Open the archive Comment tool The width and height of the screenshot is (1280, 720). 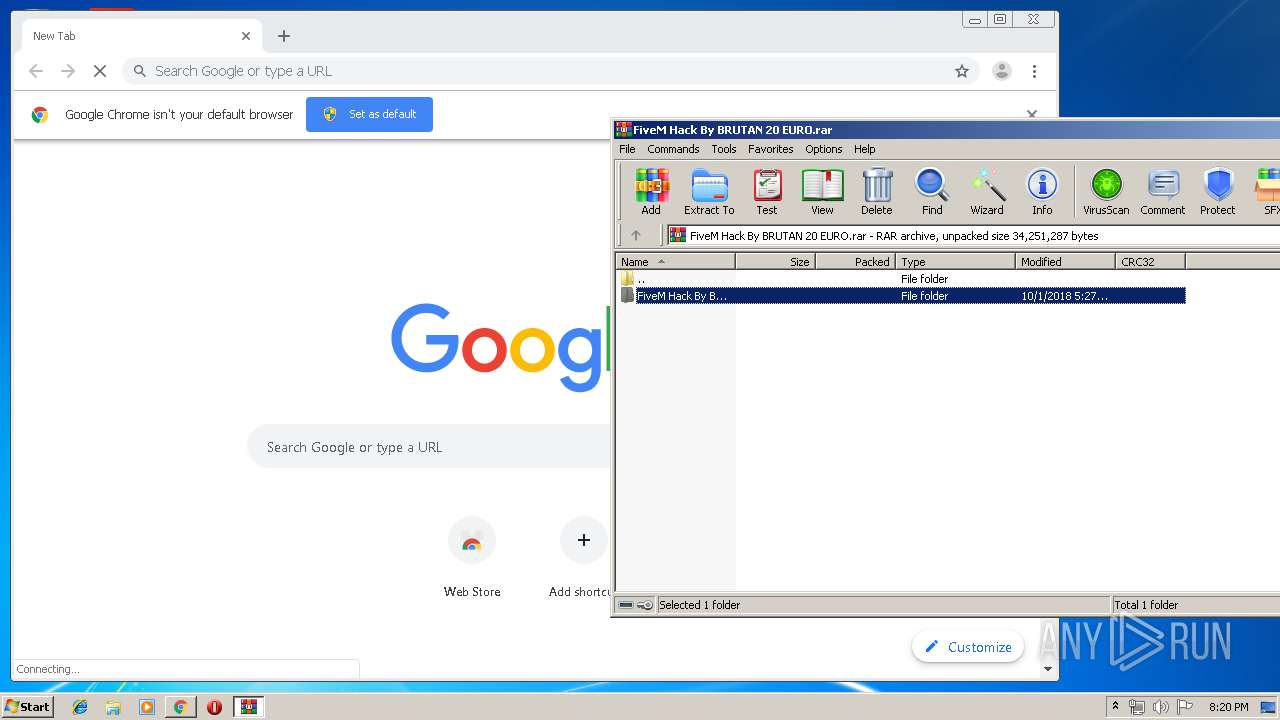click(1163, 191)
